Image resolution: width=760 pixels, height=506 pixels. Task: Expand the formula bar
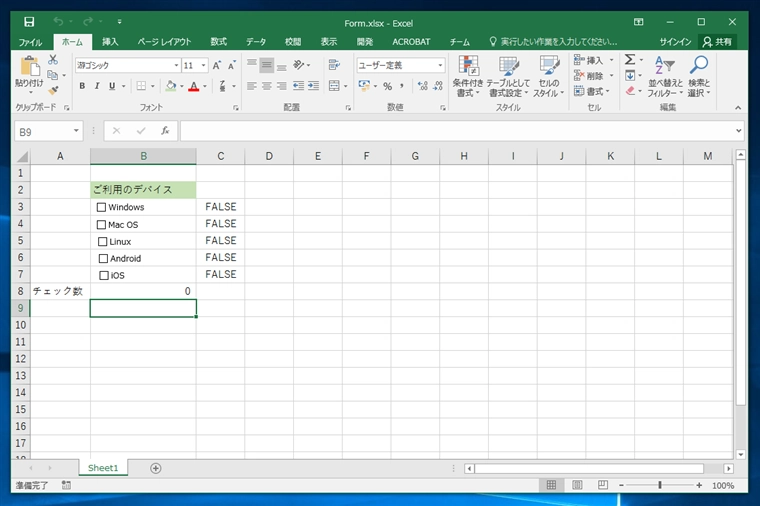pos(738,131)
